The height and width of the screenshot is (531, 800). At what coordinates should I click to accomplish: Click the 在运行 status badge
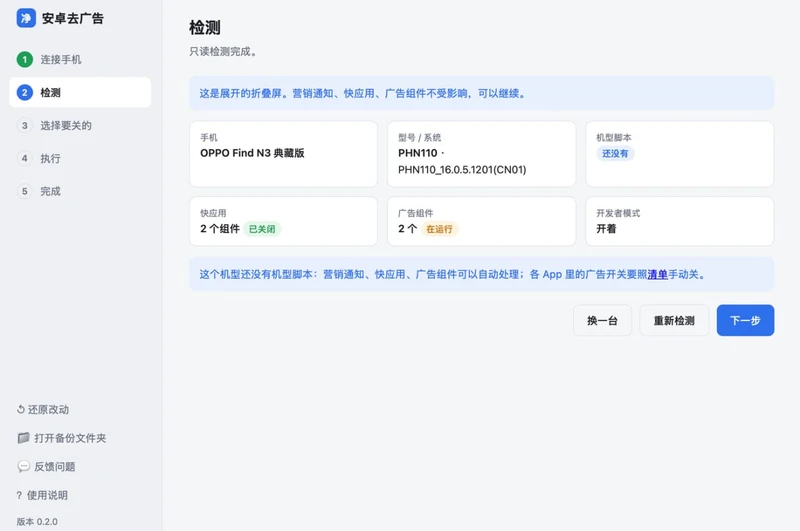439,229
